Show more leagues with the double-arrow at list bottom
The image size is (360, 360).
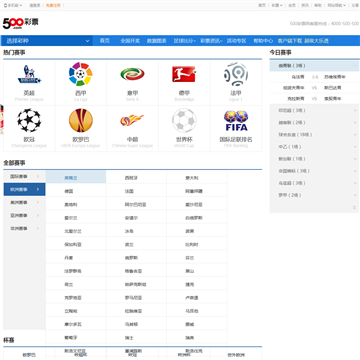coord(355,207)
